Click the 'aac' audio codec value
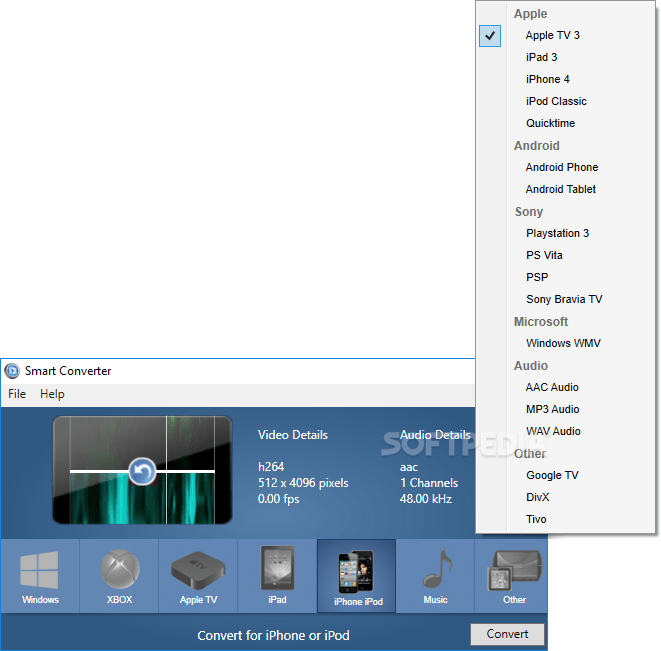Screen dimensions: 661x651 coord(408,467)
